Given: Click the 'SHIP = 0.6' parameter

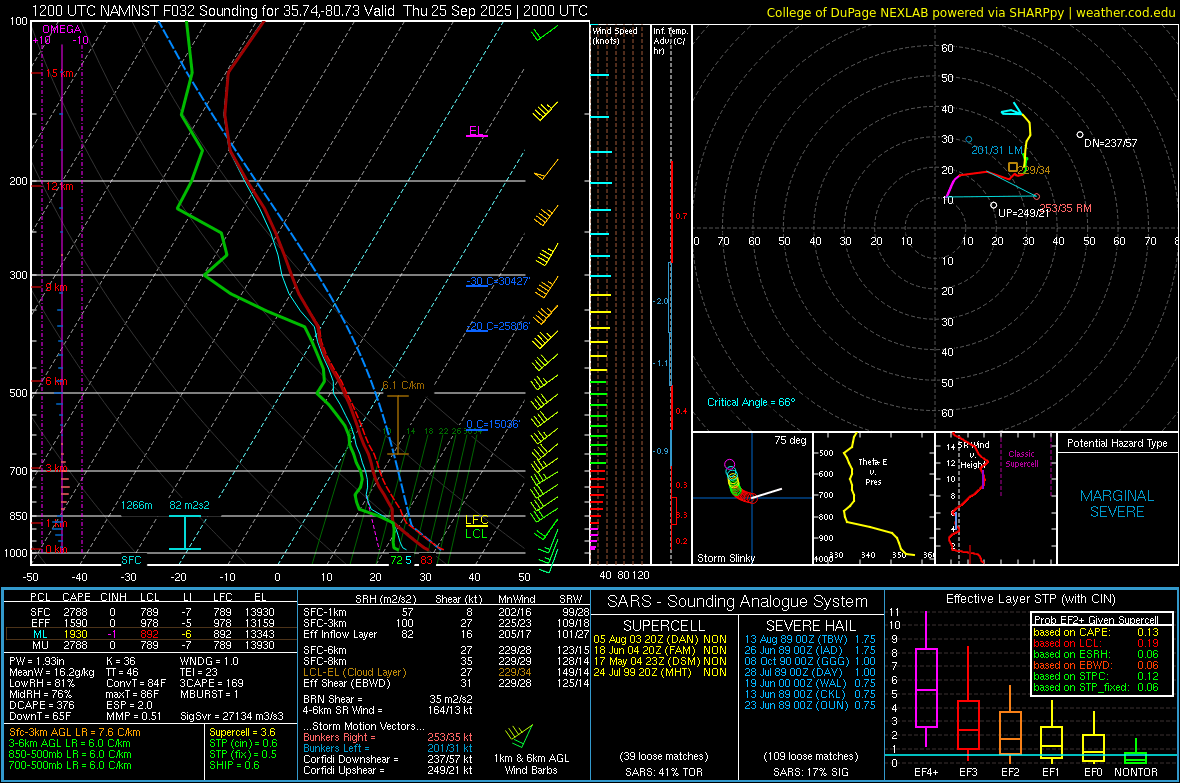Looking at the screenshot, I should [x=234, y=765].
